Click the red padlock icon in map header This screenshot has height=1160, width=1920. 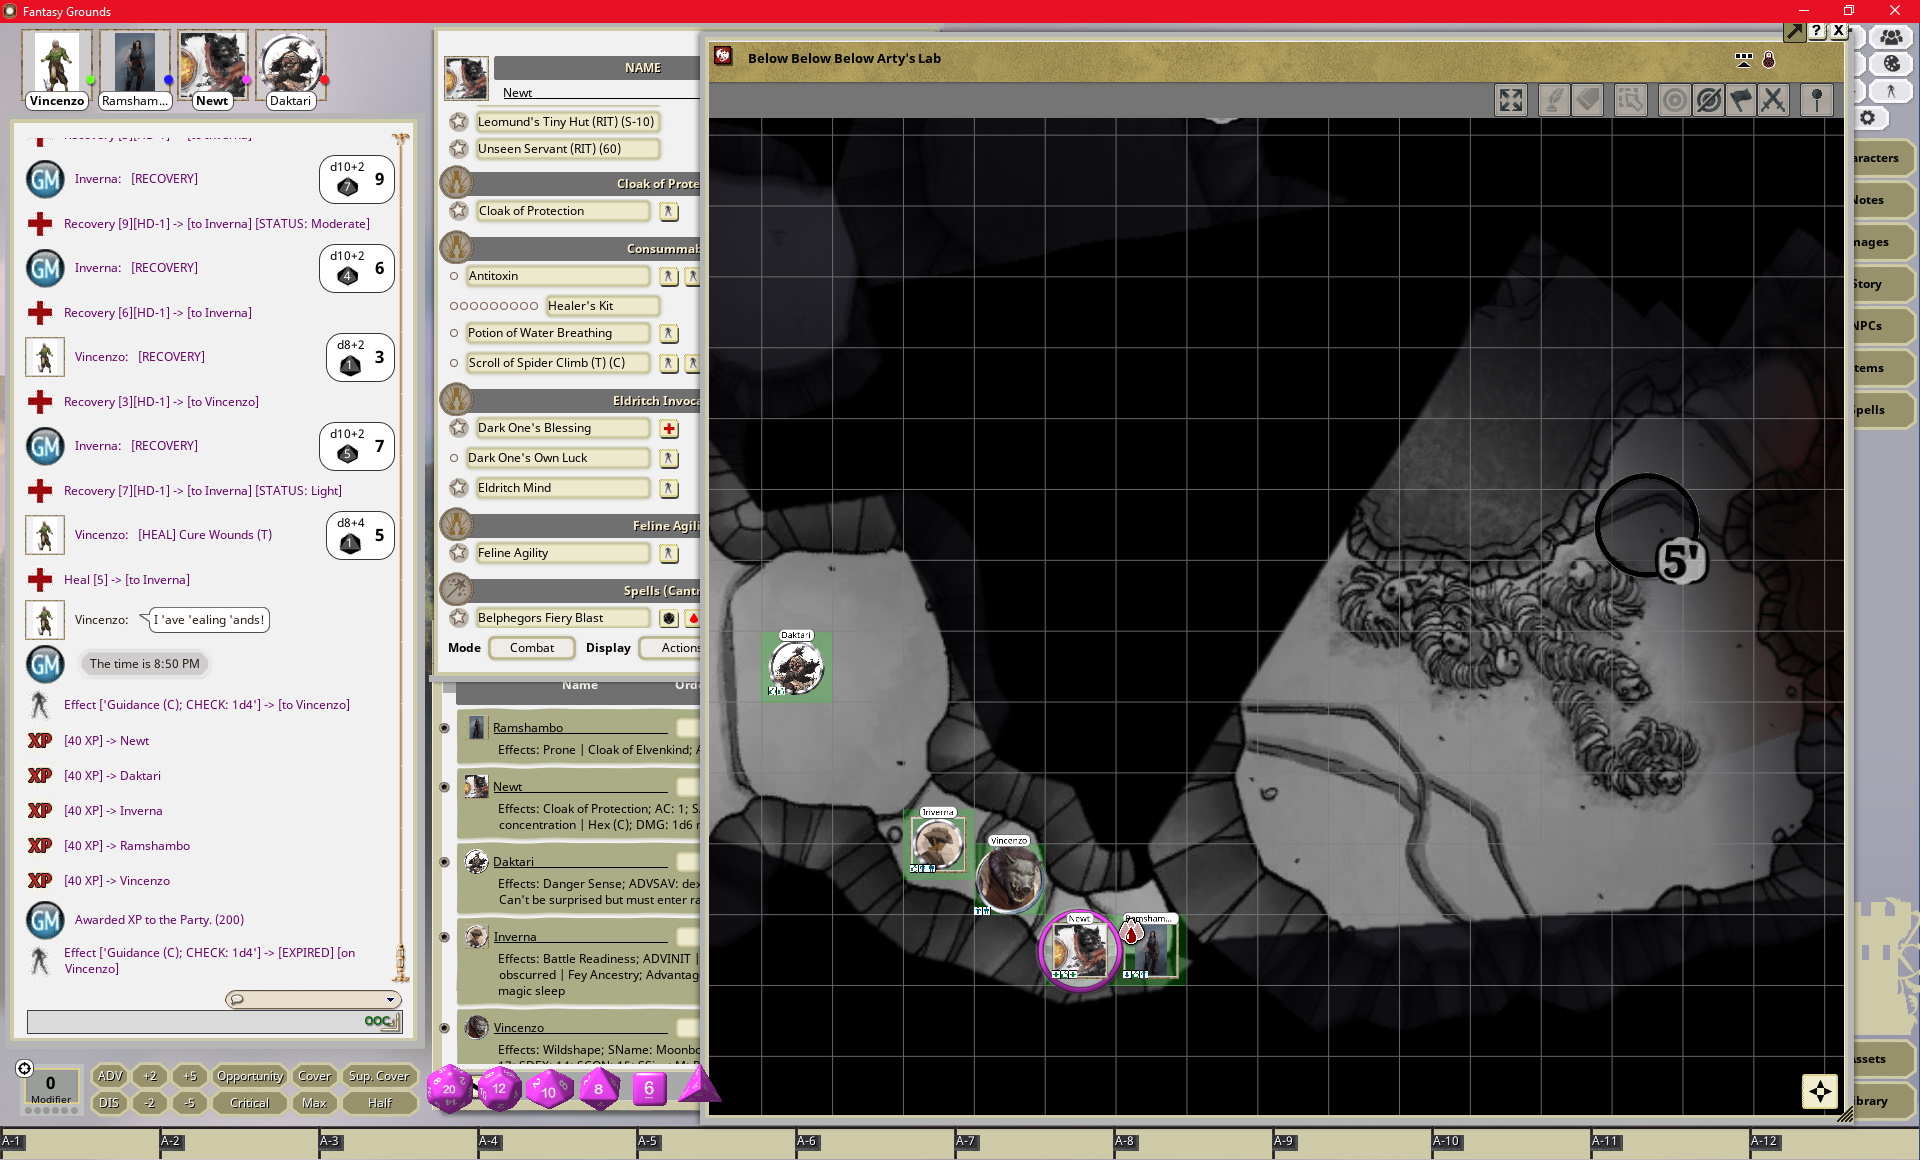click(x=1768, y=60)
